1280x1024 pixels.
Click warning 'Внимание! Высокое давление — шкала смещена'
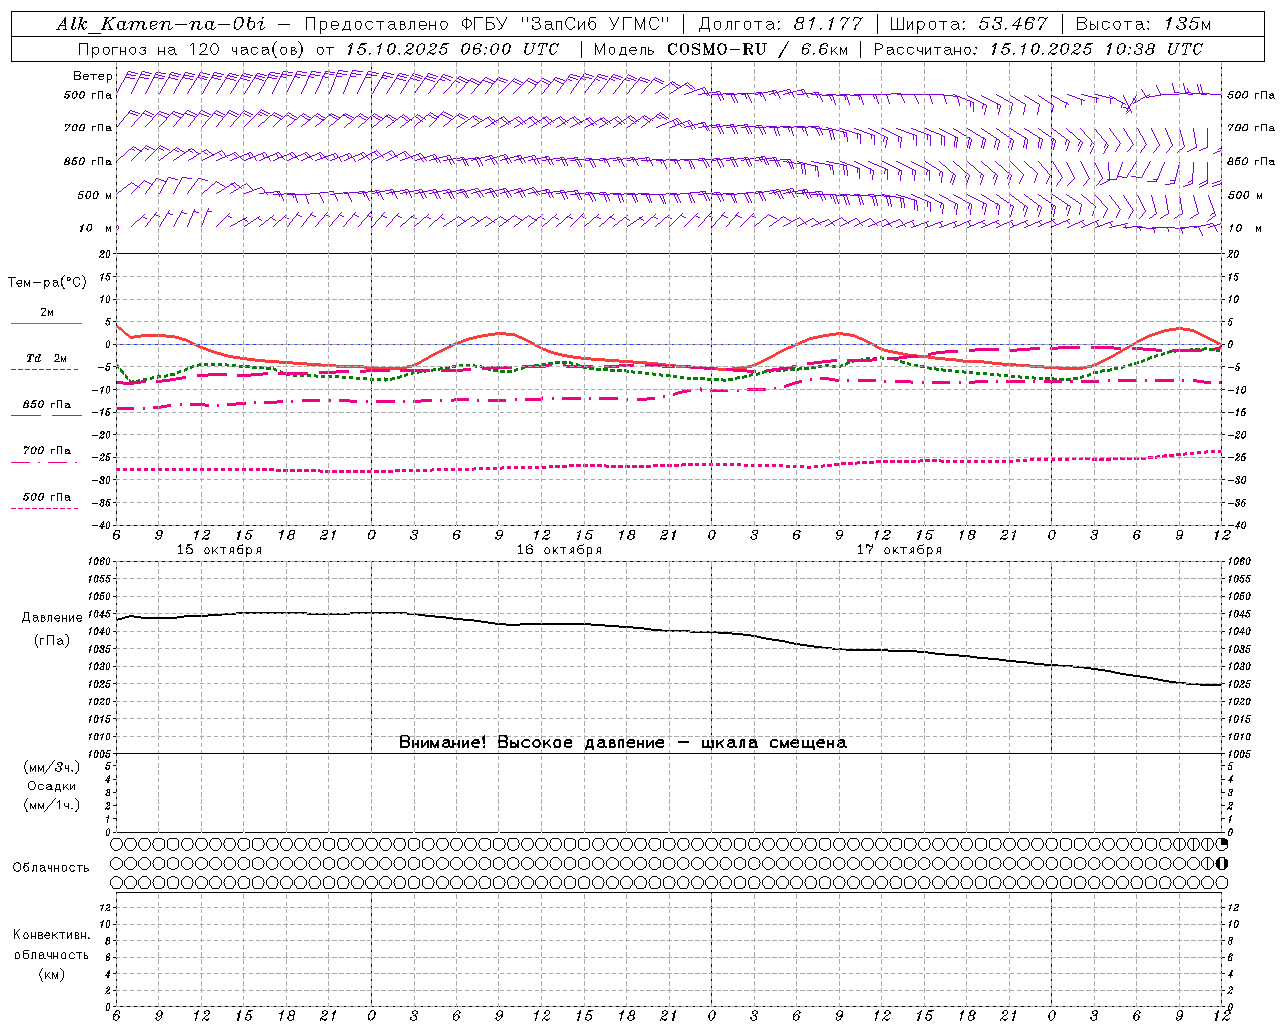pos(622,743)
